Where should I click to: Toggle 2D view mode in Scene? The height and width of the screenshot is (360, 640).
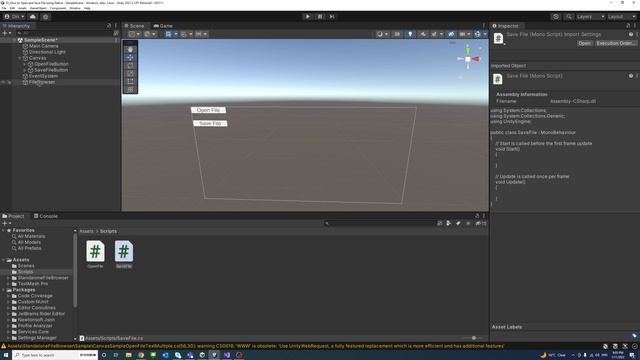pos(397,34)
